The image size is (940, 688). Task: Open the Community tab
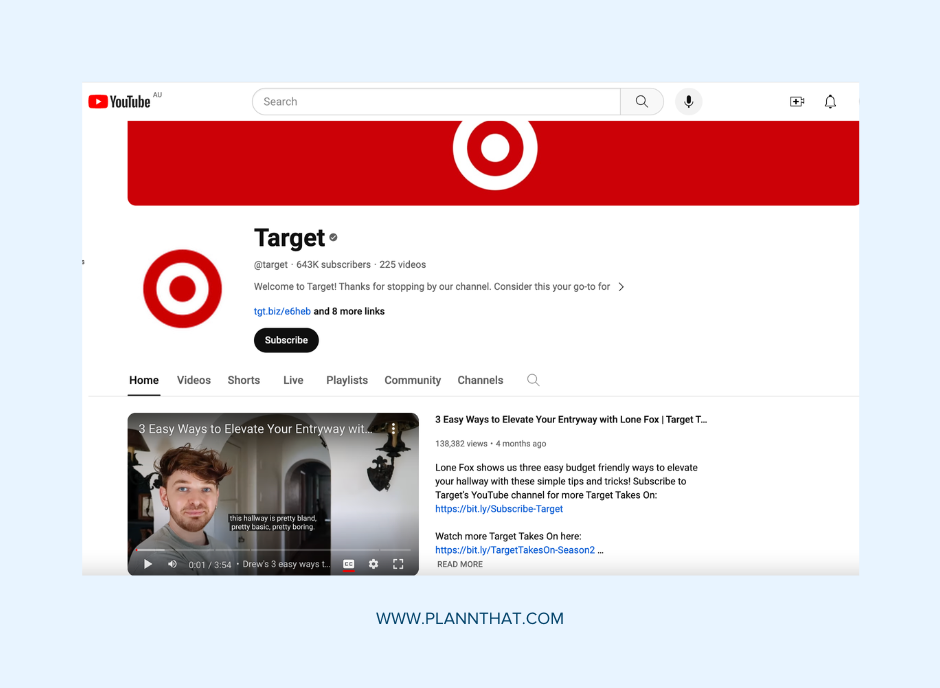coord(412,380)
